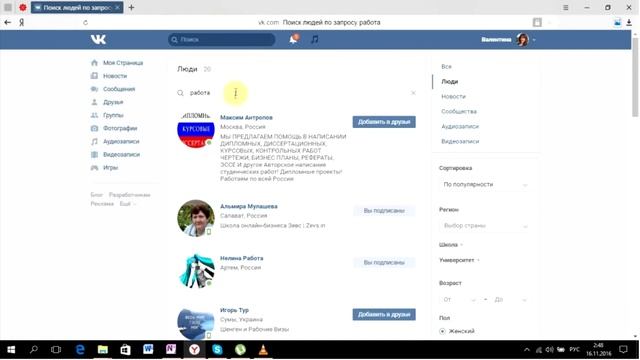Image resolution: width=640 pixels, height=360 pixels.
Task: Click the Аудиозаписи note icon in sidebar
Action: (x=94, y=141)
